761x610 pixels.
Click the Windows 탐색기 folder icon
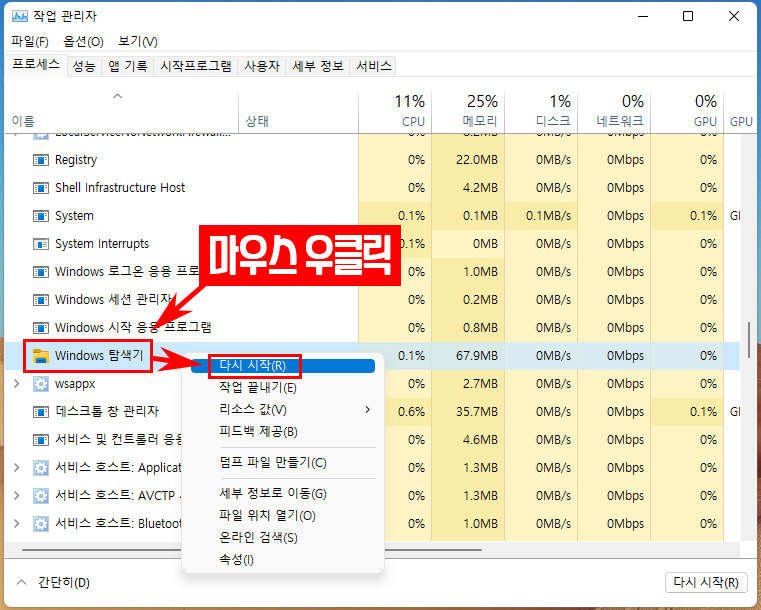click(41, 356)
